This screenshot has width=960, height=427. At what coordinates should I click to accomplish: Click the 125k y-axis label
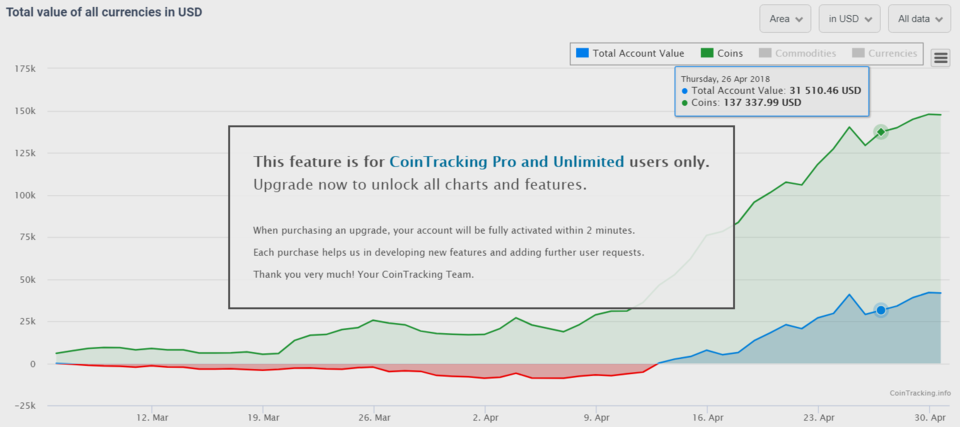coord(26,153)
